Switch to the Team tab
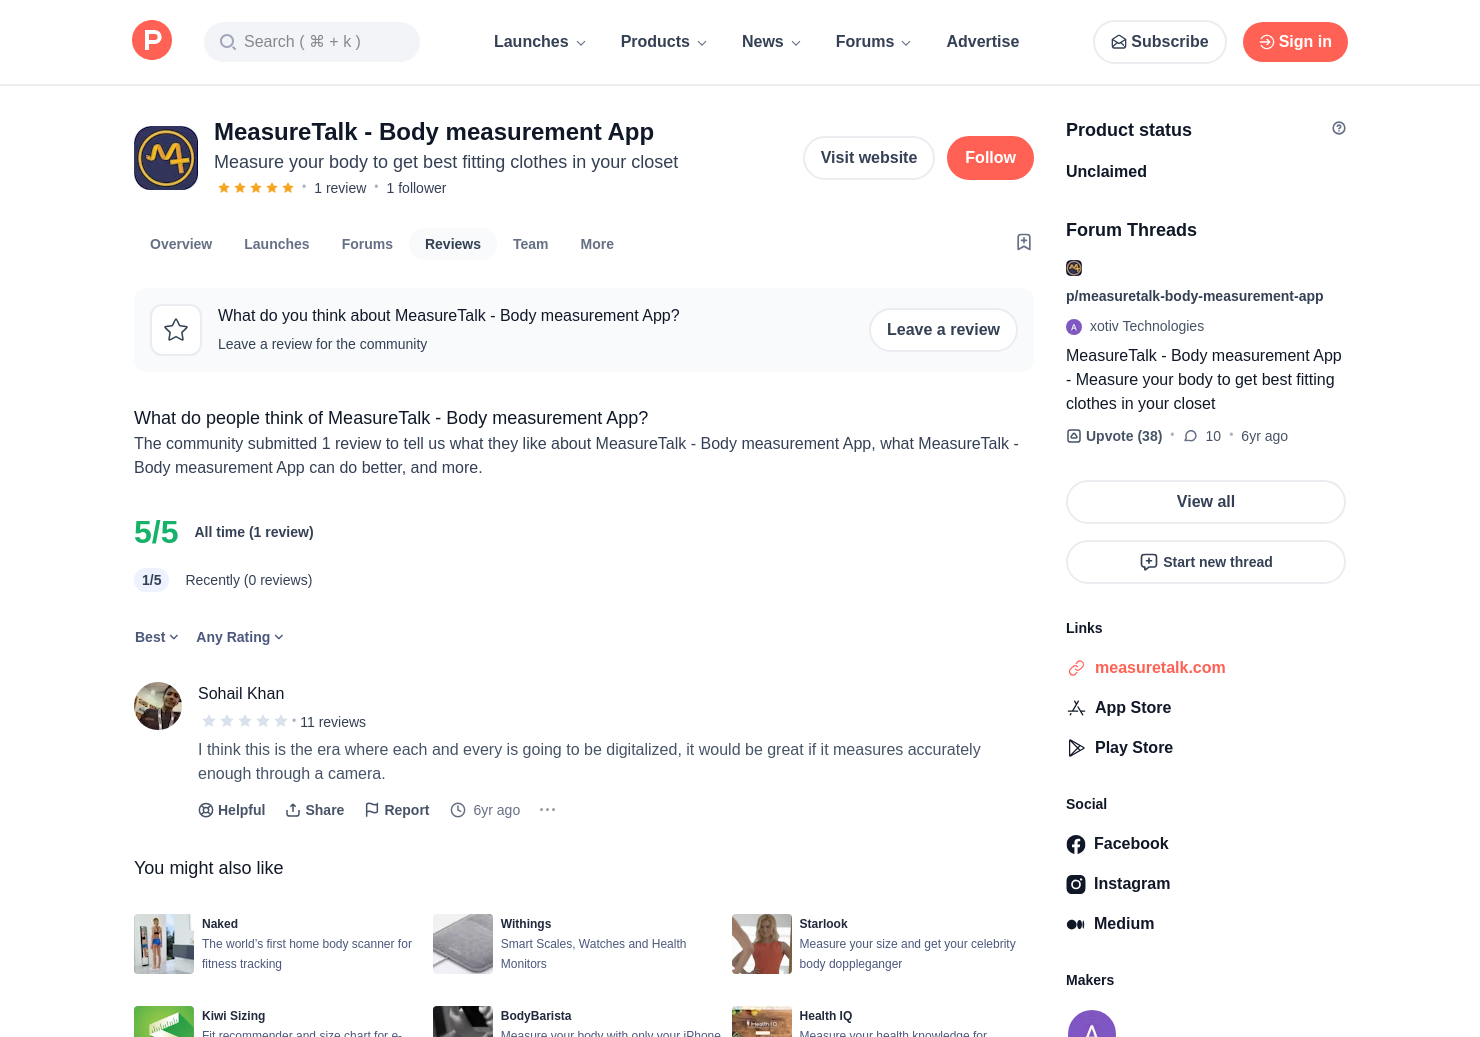Screen dimensions: 1480x1037 pos(530,244)
